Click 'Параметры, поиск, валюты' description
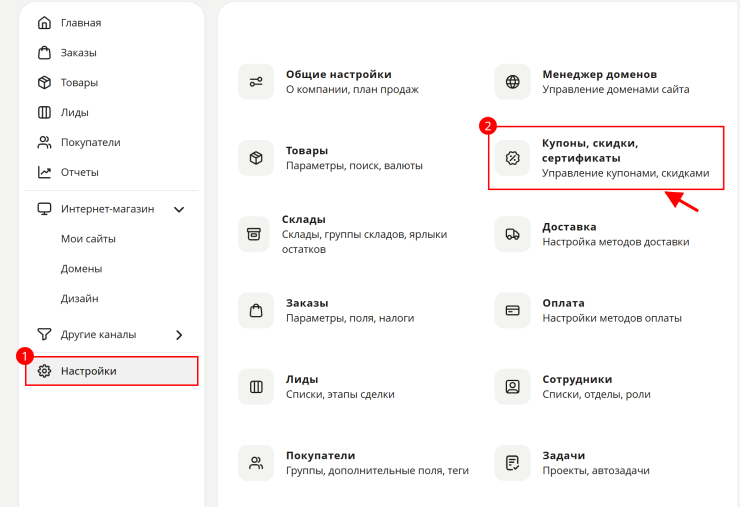 354,166
